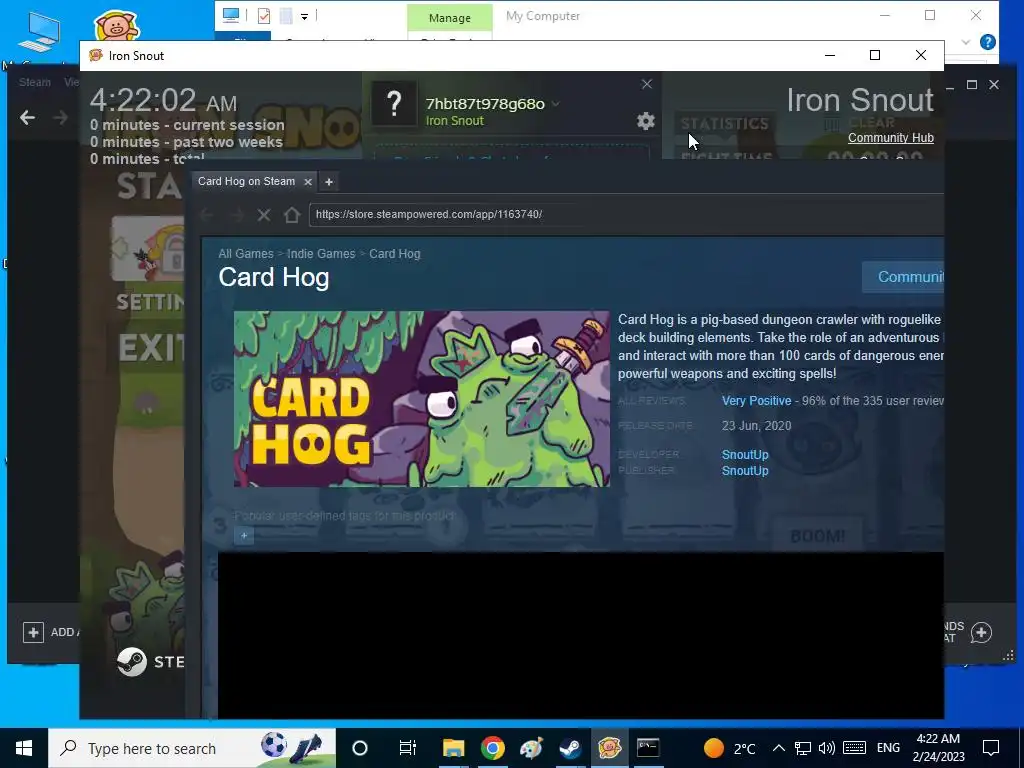The image size is (1024, 768).
Task: Expand quick access toolbar dropdown arrow
Action: [x=304, y=16]
